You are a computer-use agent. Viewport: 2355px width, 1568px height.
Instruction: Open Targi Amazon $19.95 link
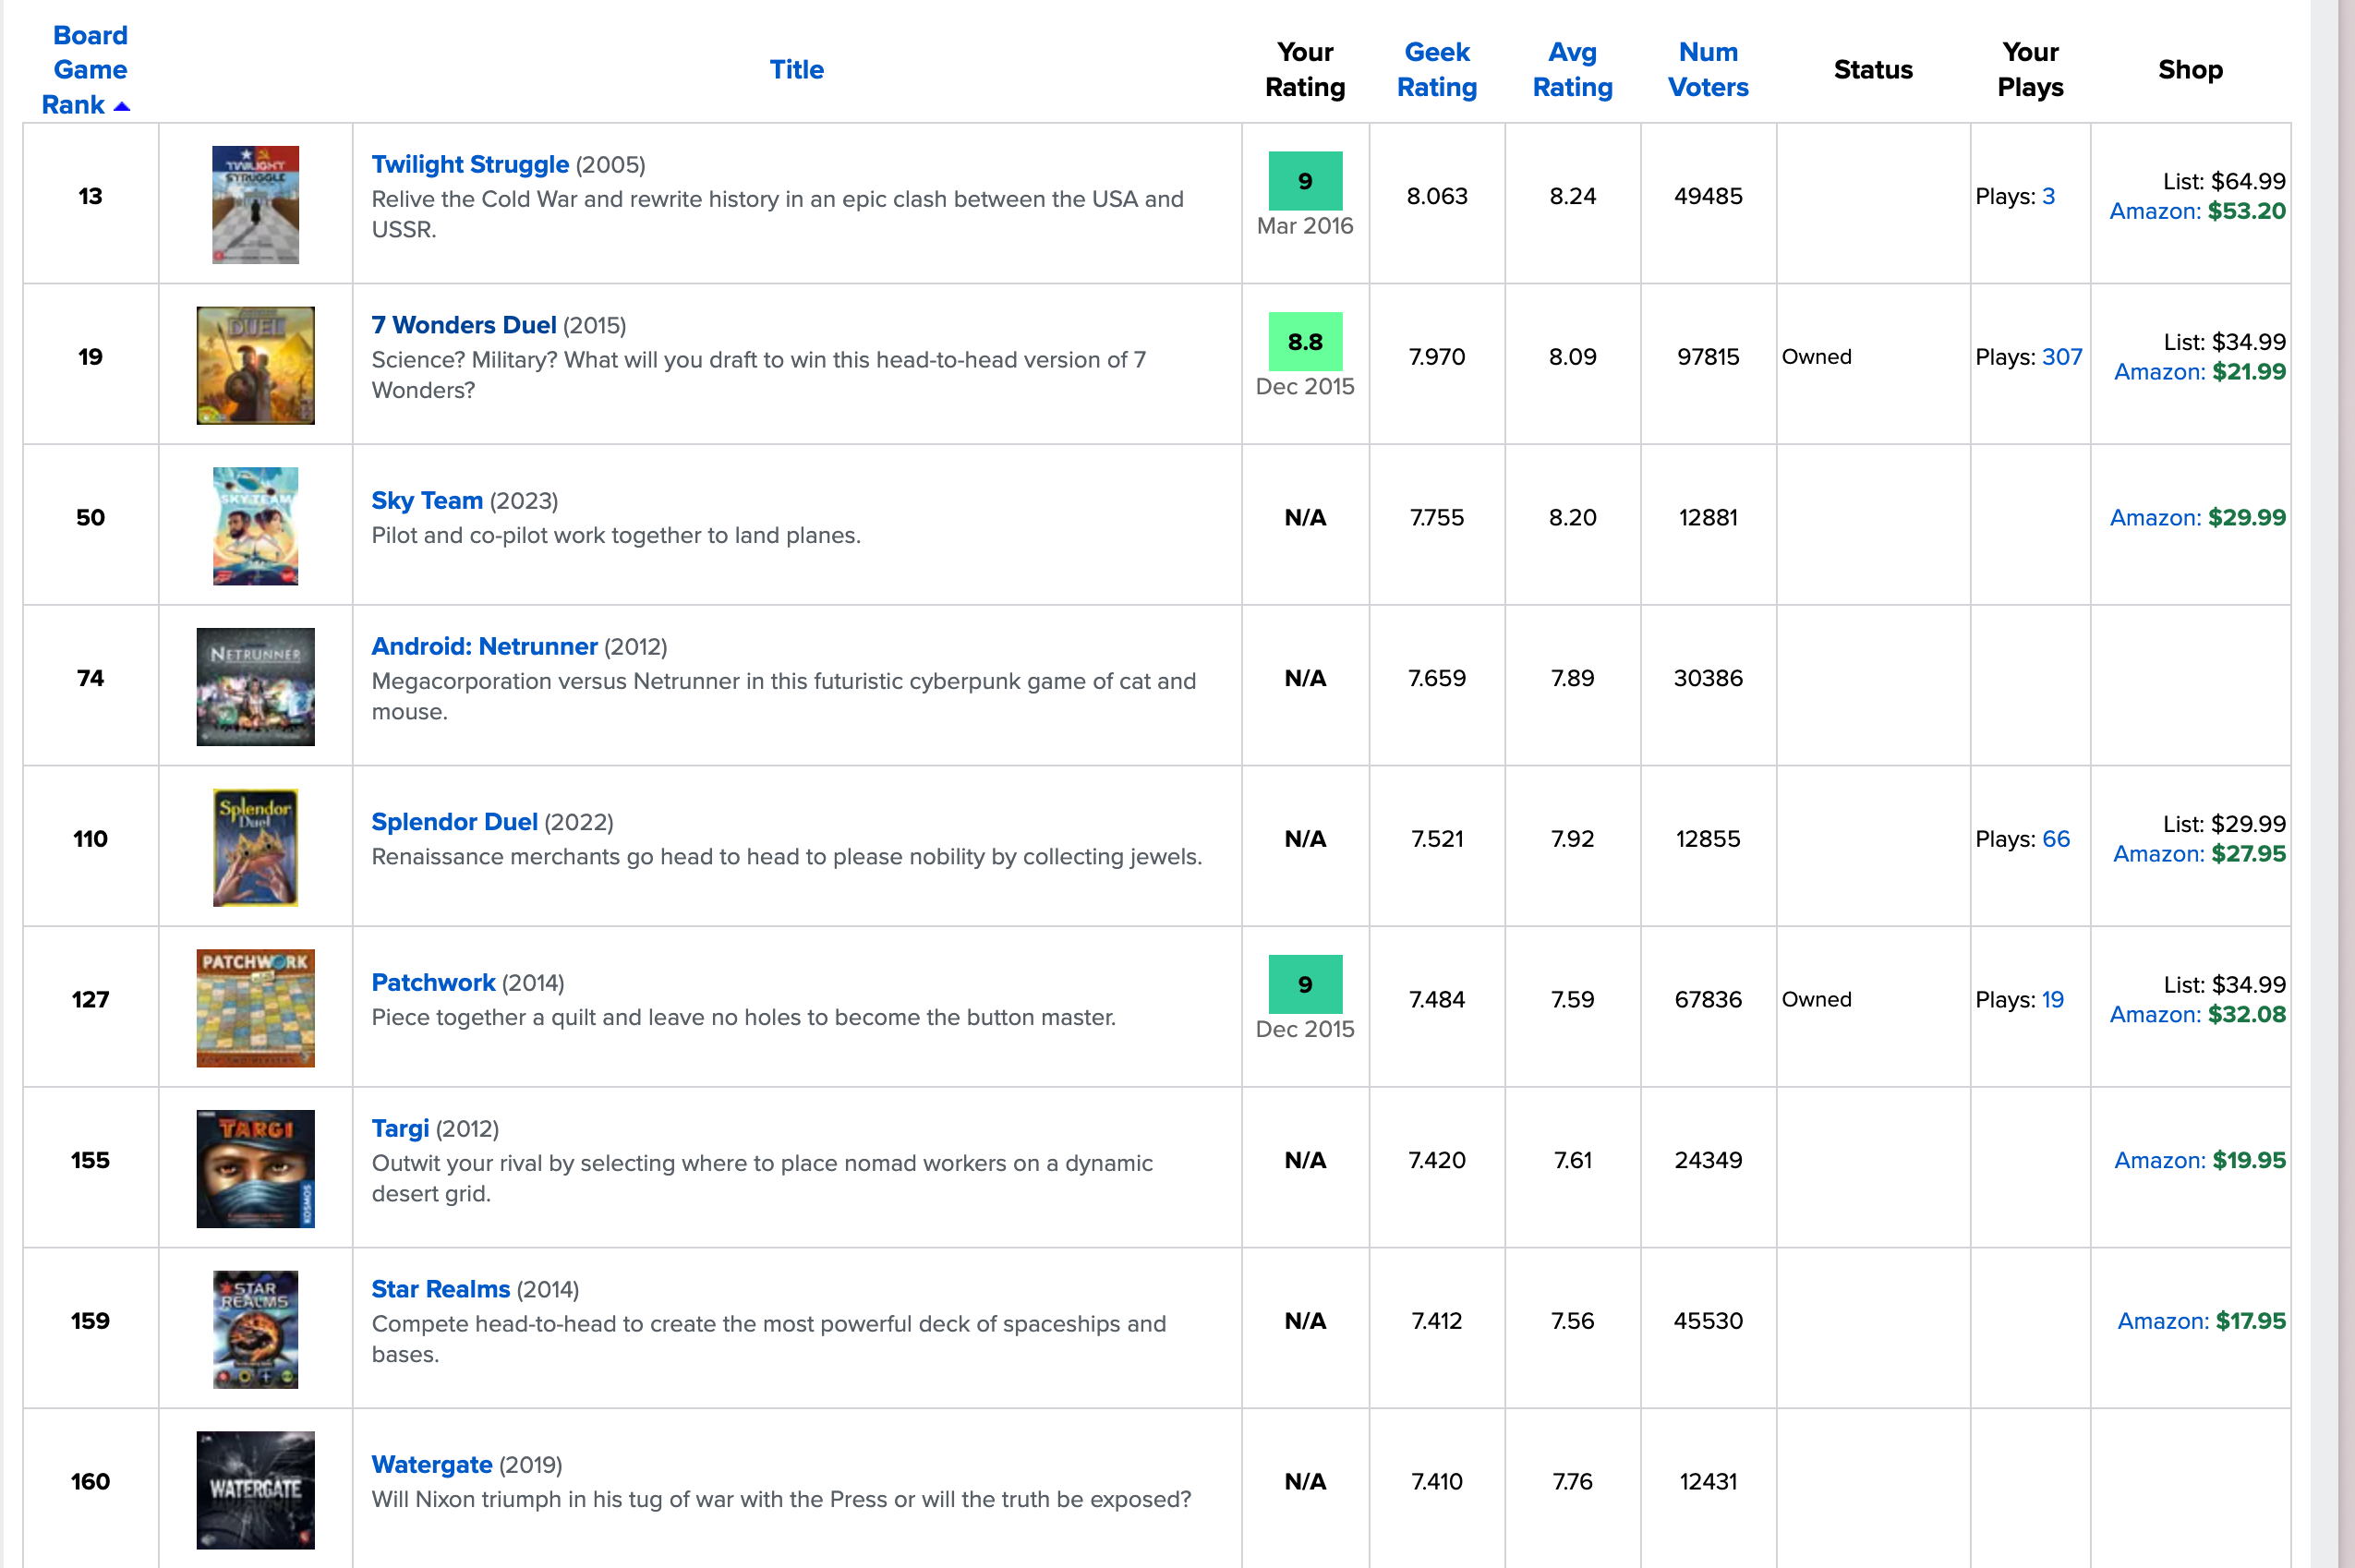[x=2199, y=1160]
